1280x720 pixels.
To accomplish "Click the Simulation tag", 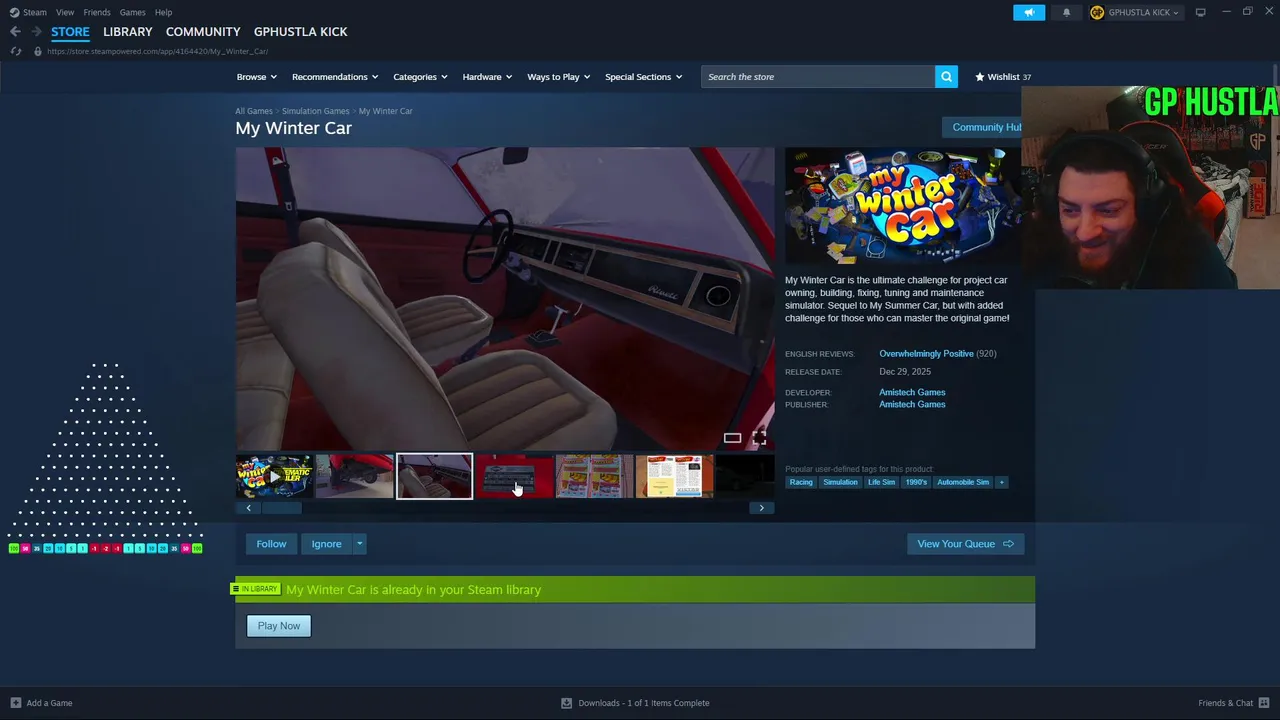I will click(840, 482).
